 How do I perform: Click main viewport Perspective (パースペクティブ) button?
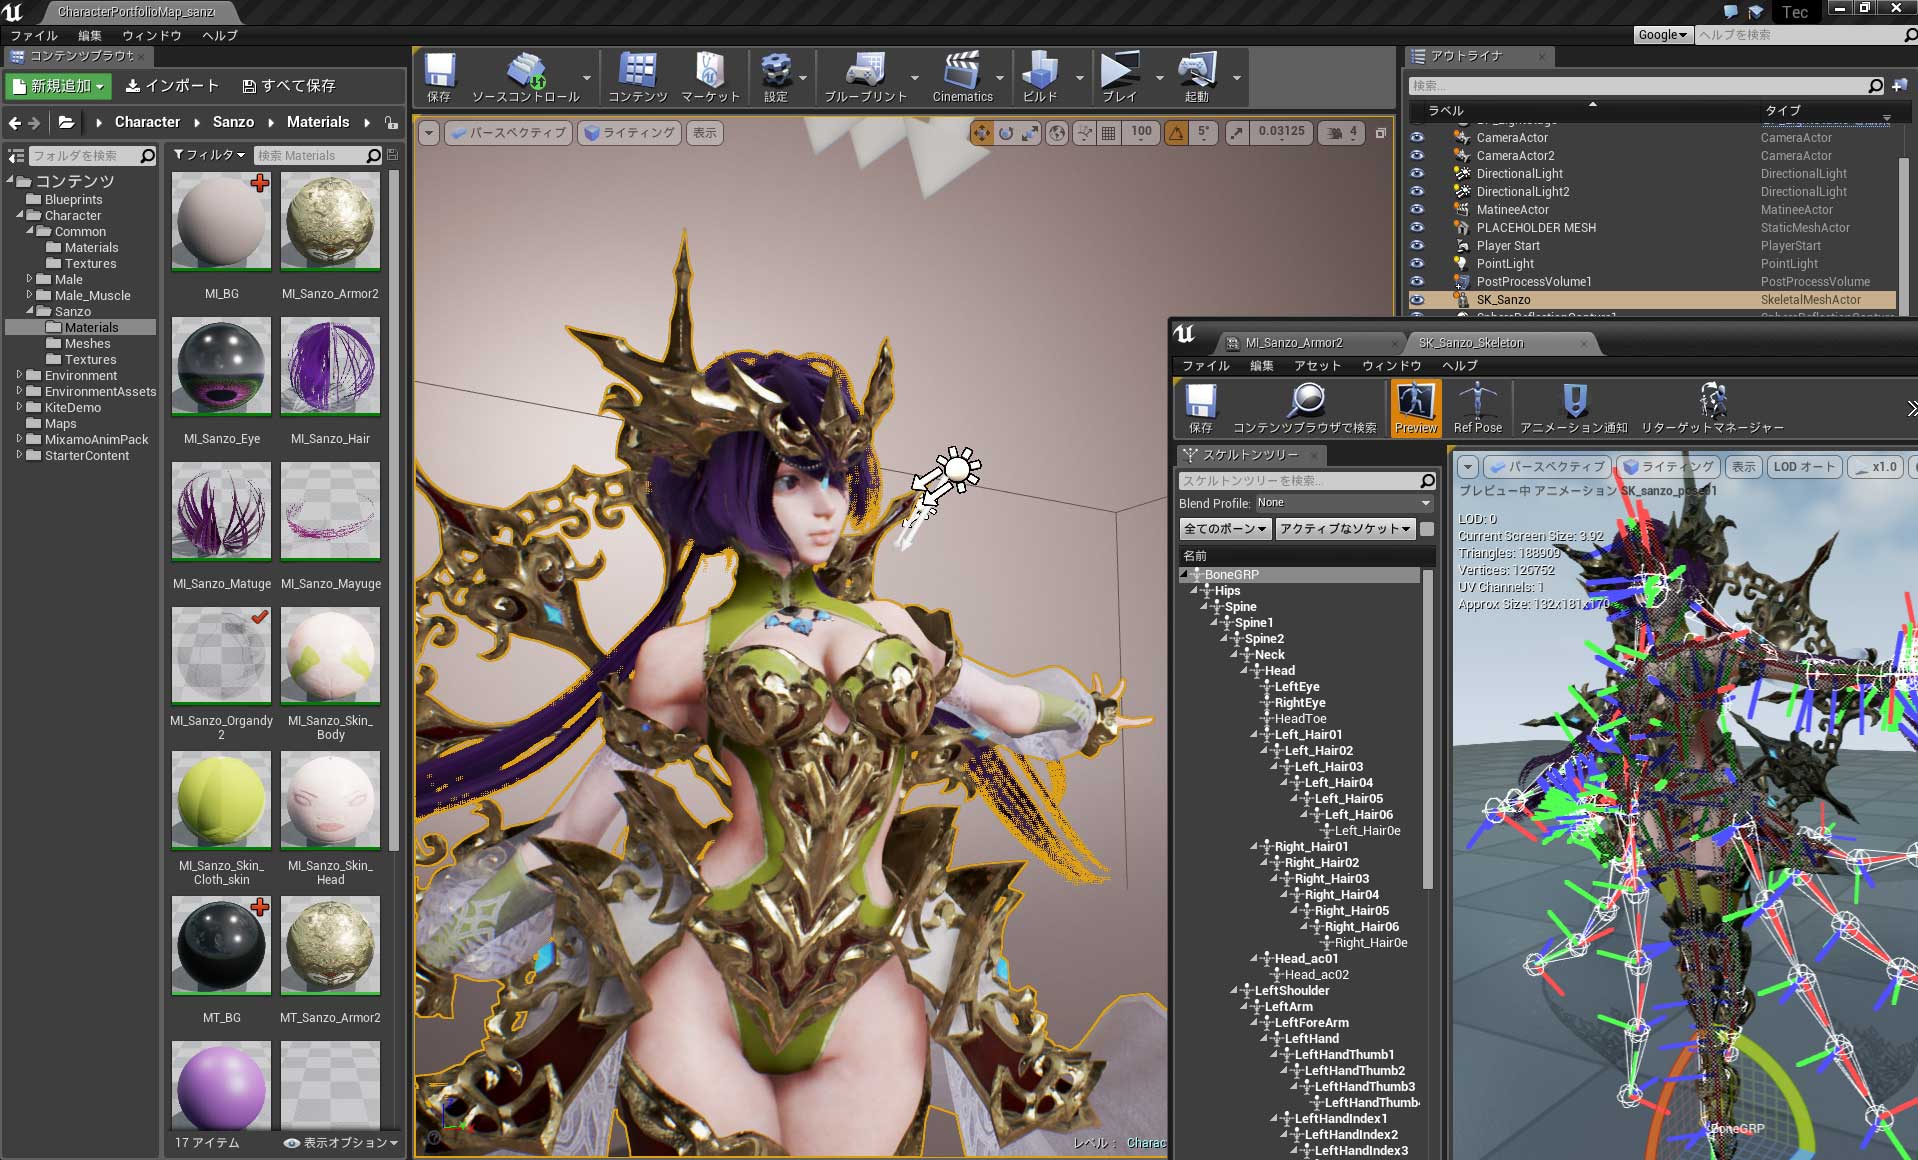coord(508,133)
